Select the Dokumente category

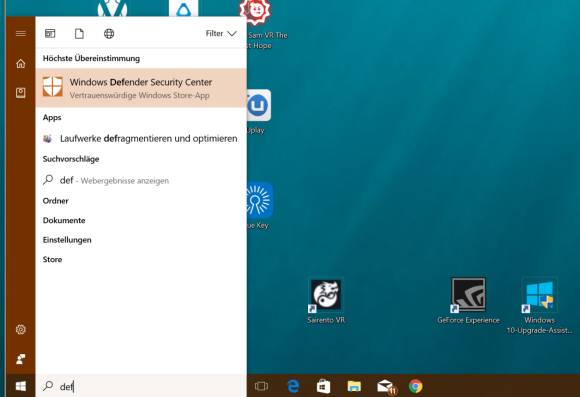click(64, 221)
